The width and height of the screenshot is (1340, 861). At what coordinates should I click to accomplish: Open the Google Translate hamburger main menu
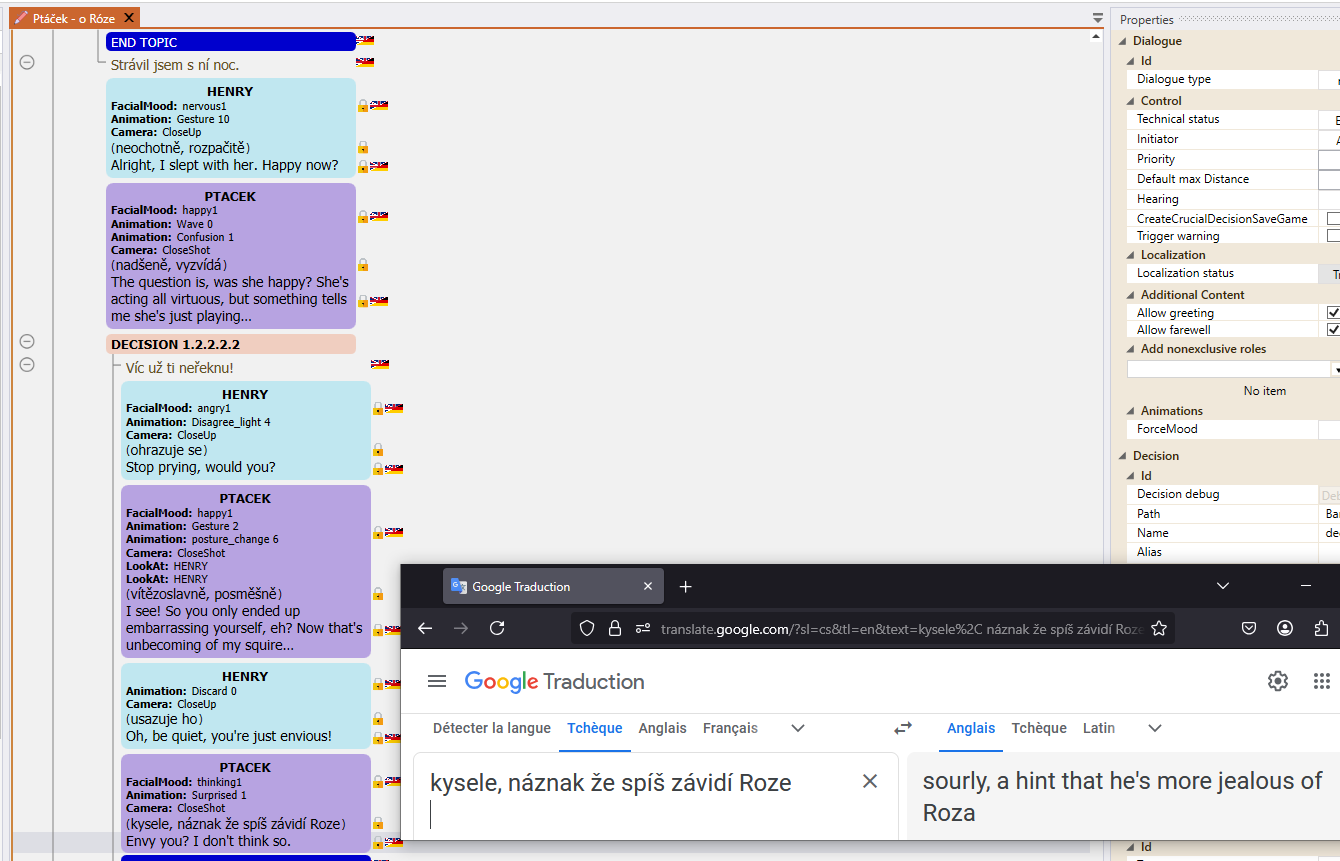click(436, 681)
